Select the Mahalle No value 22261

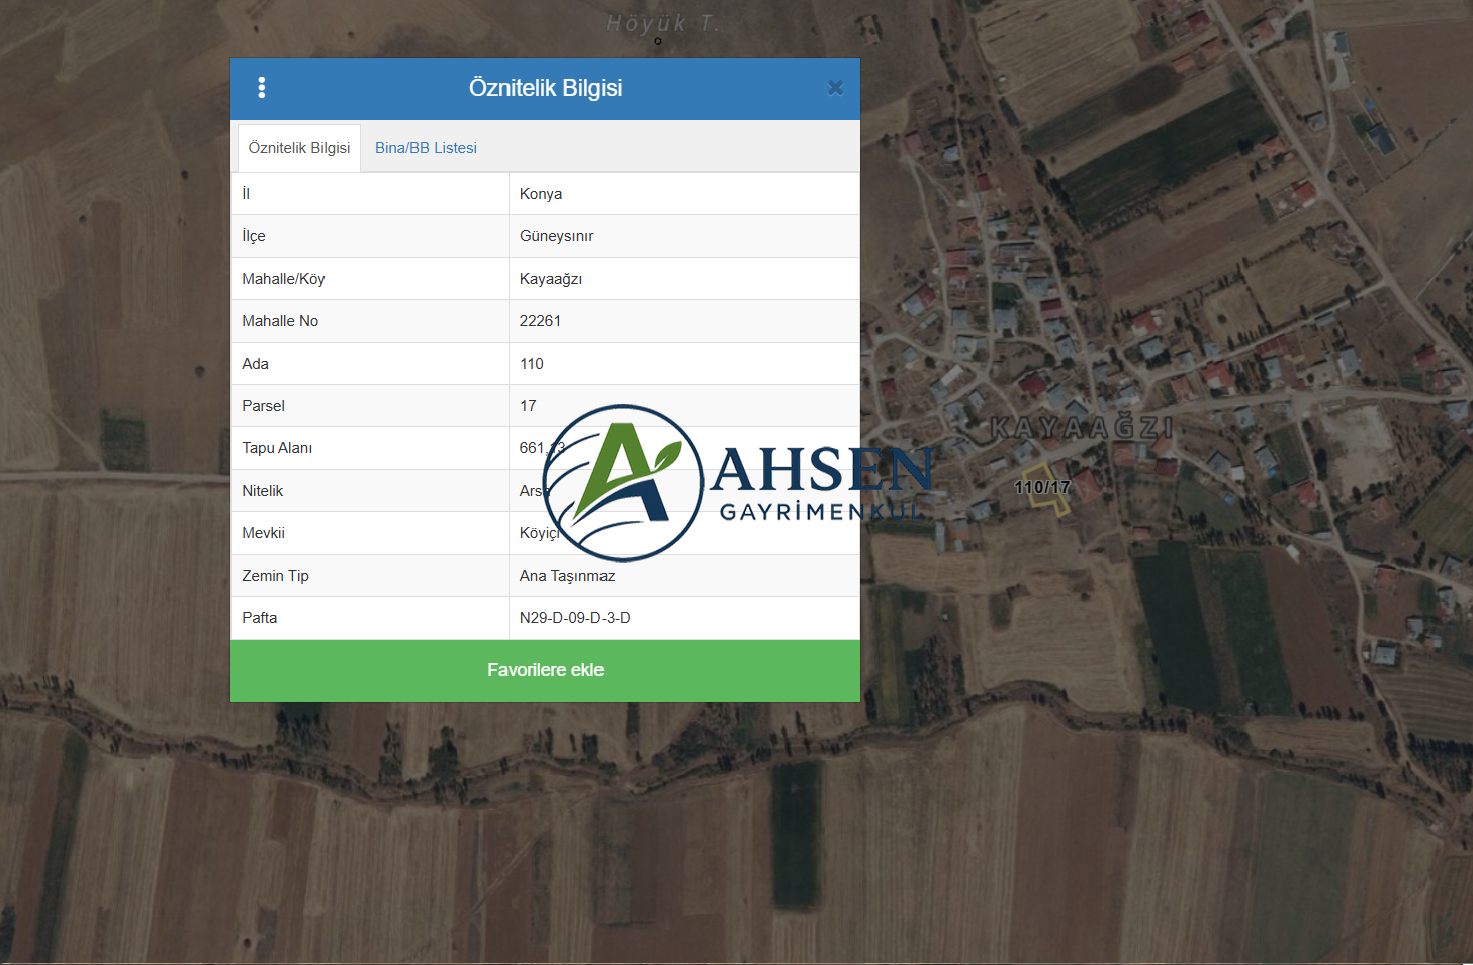pos(540,321)
